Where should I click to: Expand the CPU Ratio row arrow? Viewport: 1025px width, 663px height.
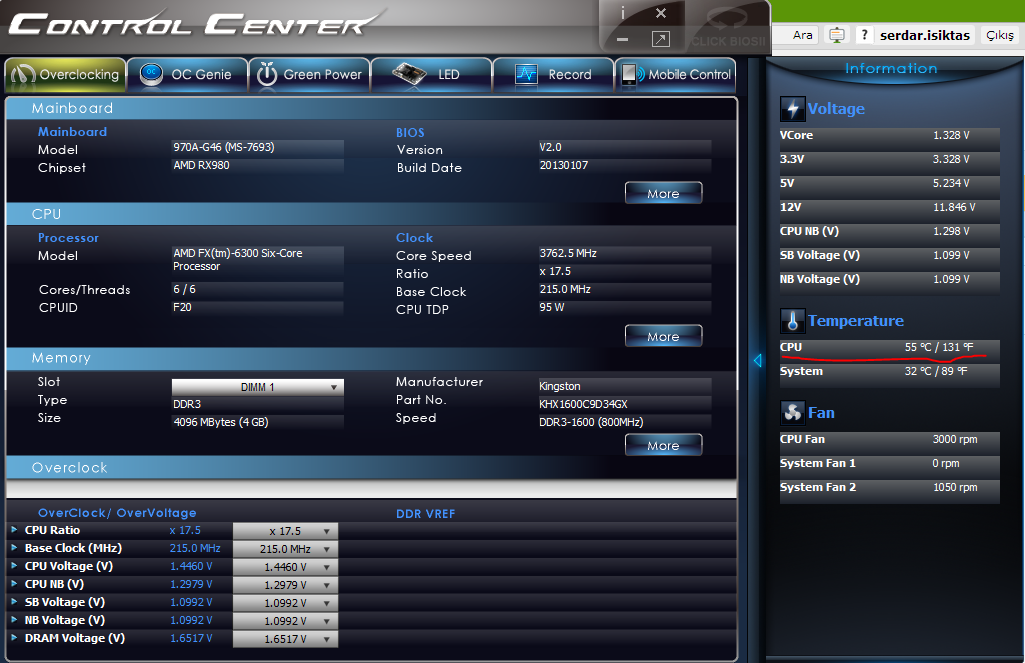14,530
